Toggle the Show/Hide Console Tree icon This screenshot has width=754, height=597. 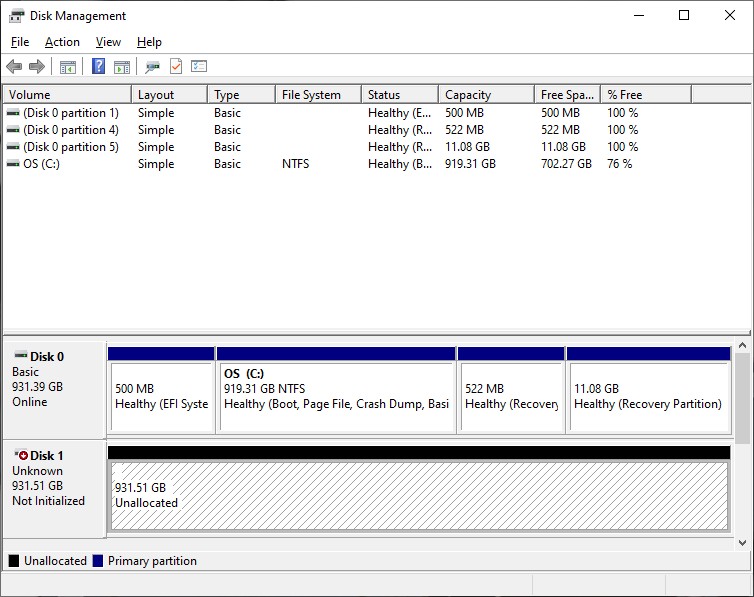67,67
